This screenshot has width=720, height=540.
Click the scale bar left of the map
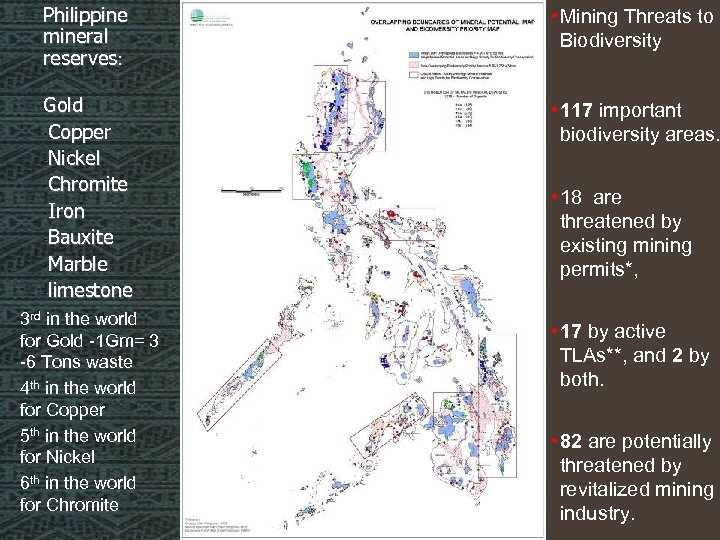click(251, 190)
